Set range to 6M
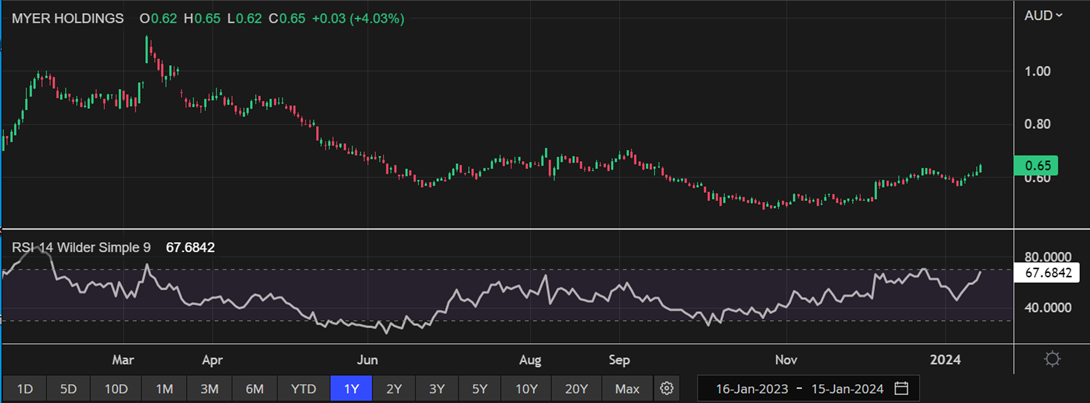Viewport: 1090px width, 403px height. [254, 388]
